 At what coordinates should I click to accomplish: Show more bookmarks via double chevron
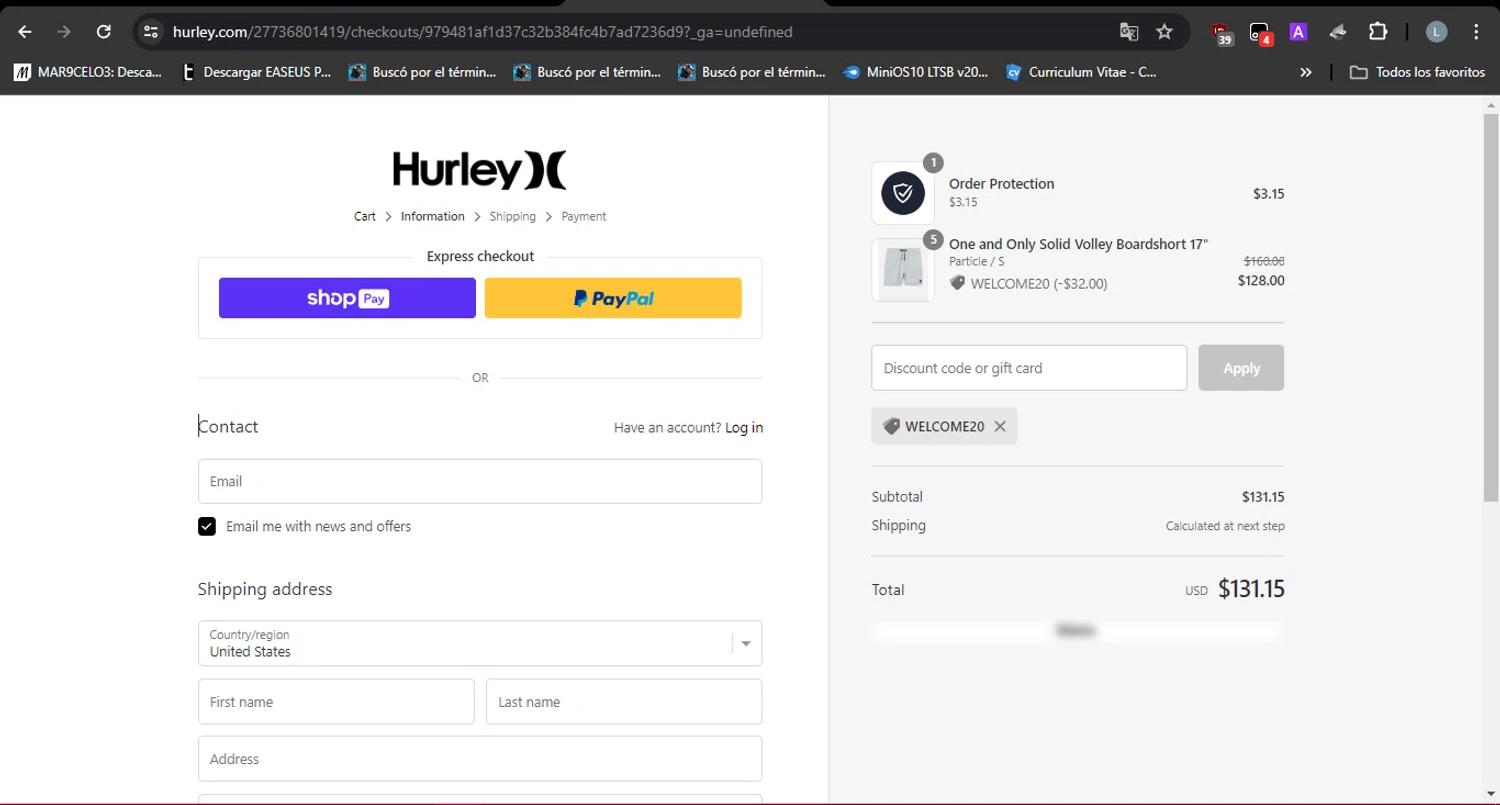(1305, 72)
